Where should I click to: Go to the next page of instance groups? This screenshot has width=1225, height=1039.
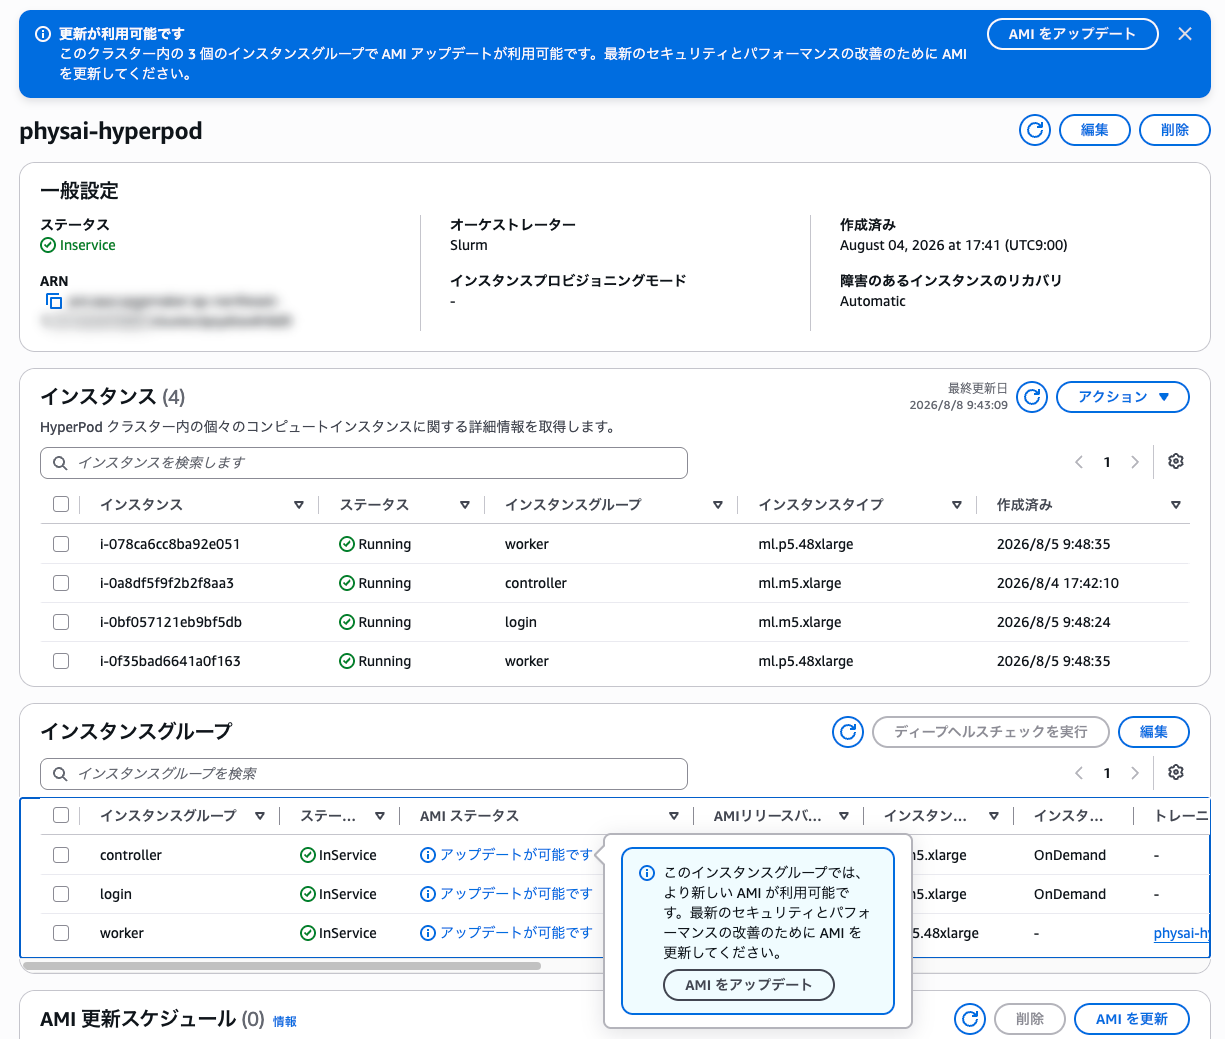tap(1135, 773)
